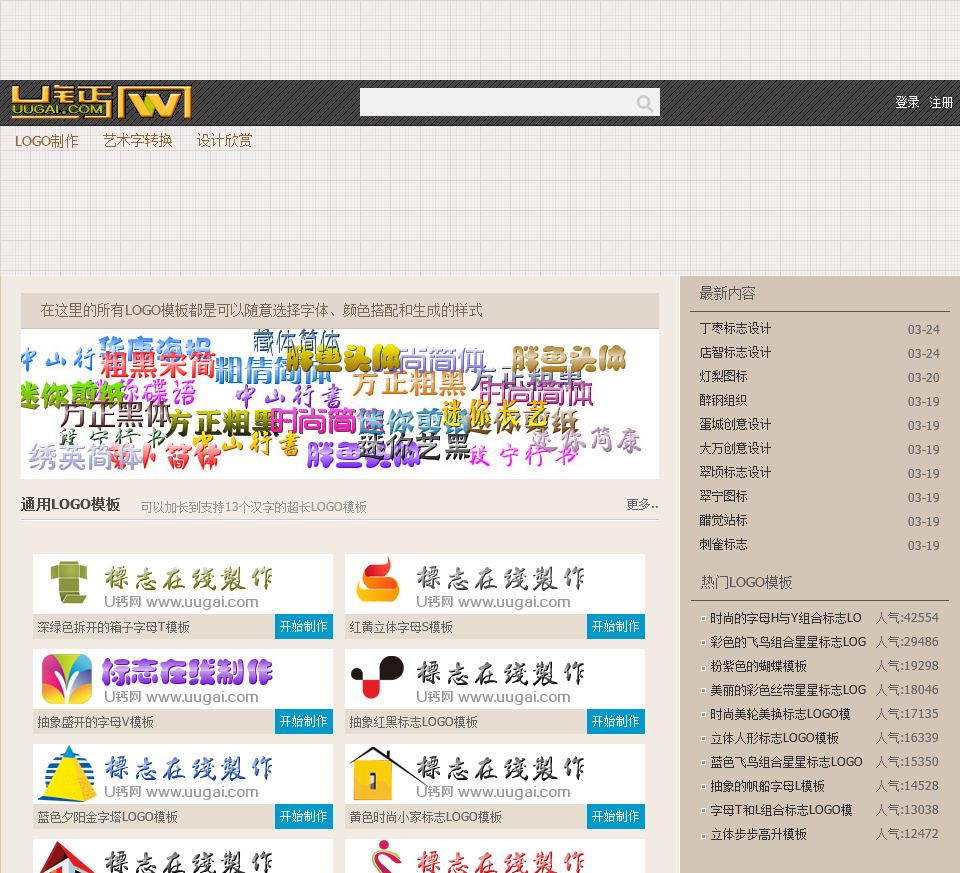Click the red house logo icon in the last row

pos(67,858)
